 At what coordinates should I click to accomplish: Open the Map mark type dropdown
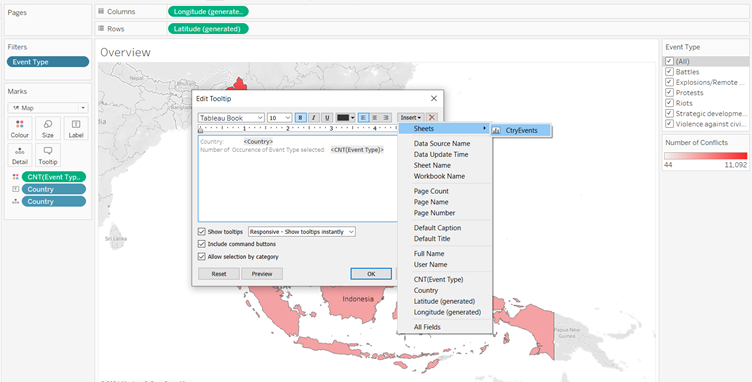(48, 108)
